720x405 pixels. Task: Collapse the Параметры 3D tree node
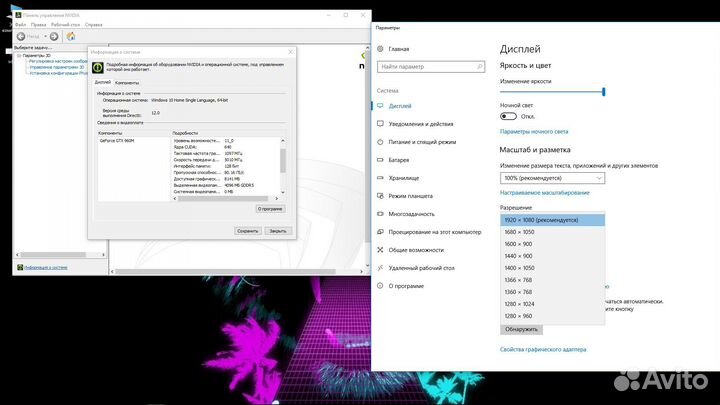click(21, 55)
